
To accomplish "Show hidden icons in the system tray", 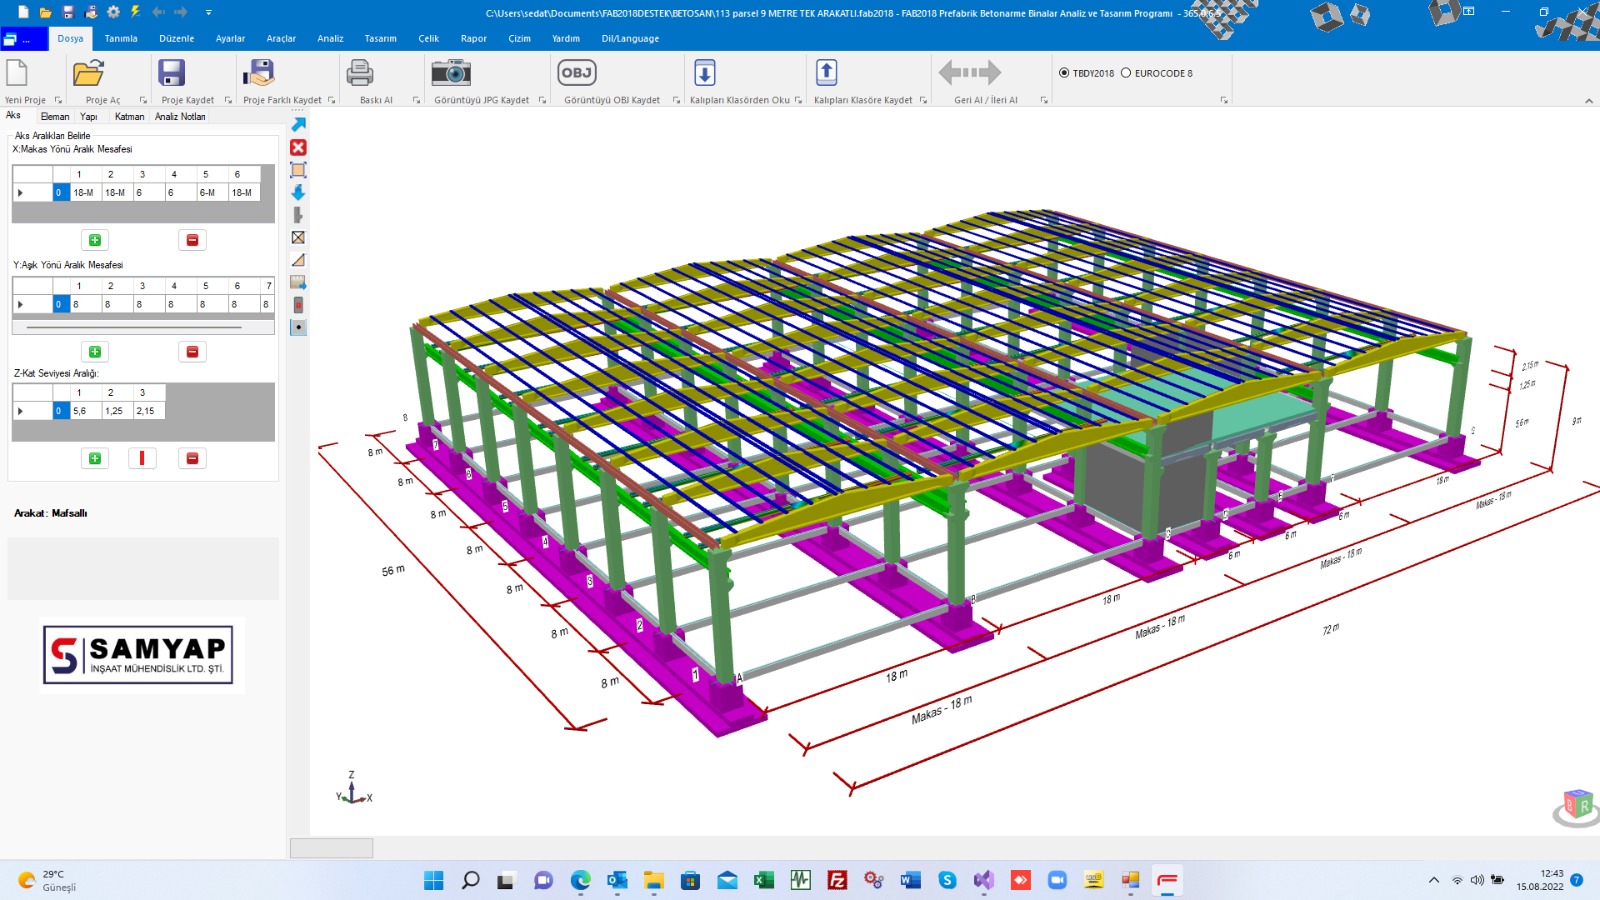I will click(x=1434, y=880).
